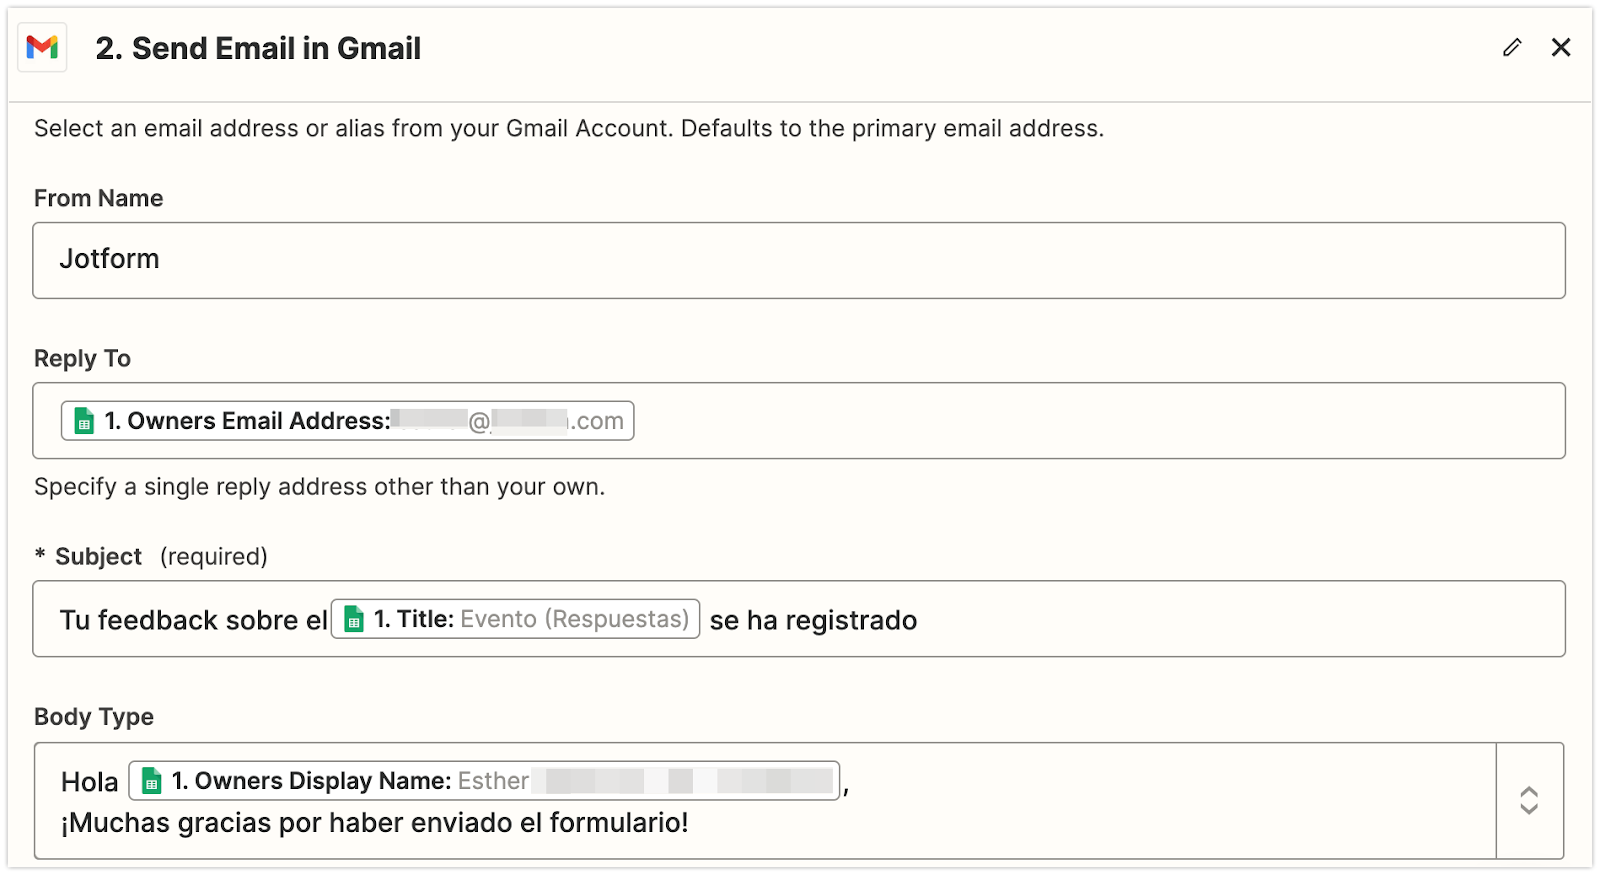The image size is (1600, 875).
Task: Select the Owners Display Name pill
Action: click(484, 781)
